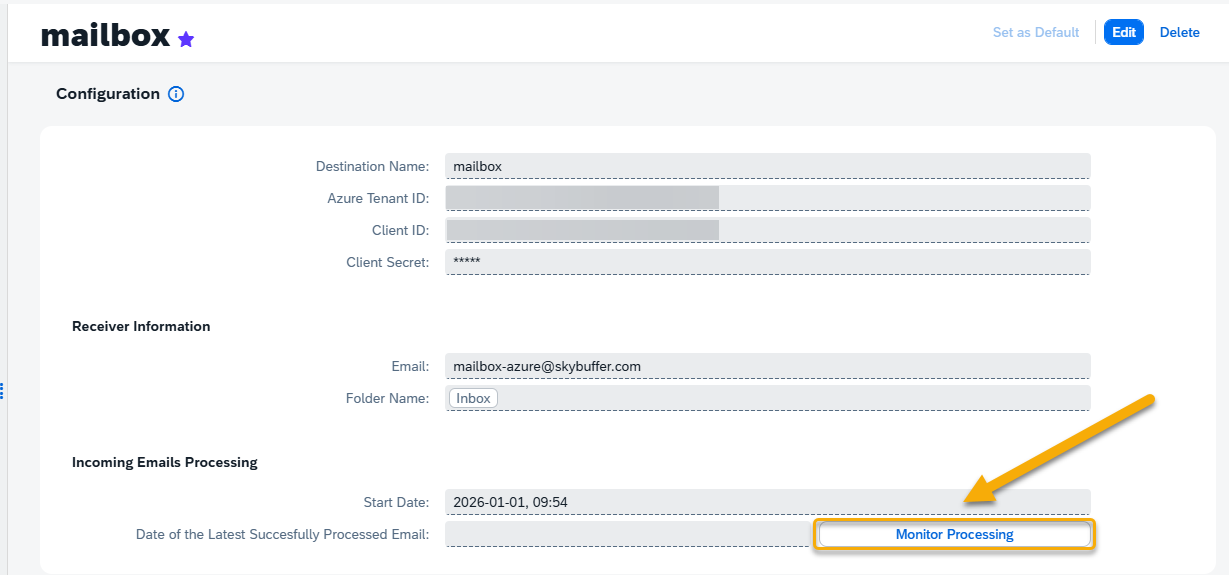Click the Incoming Emails Processing heading
Screen dimensions: 1229x575
pyautogui.click(x=164, y=462)
